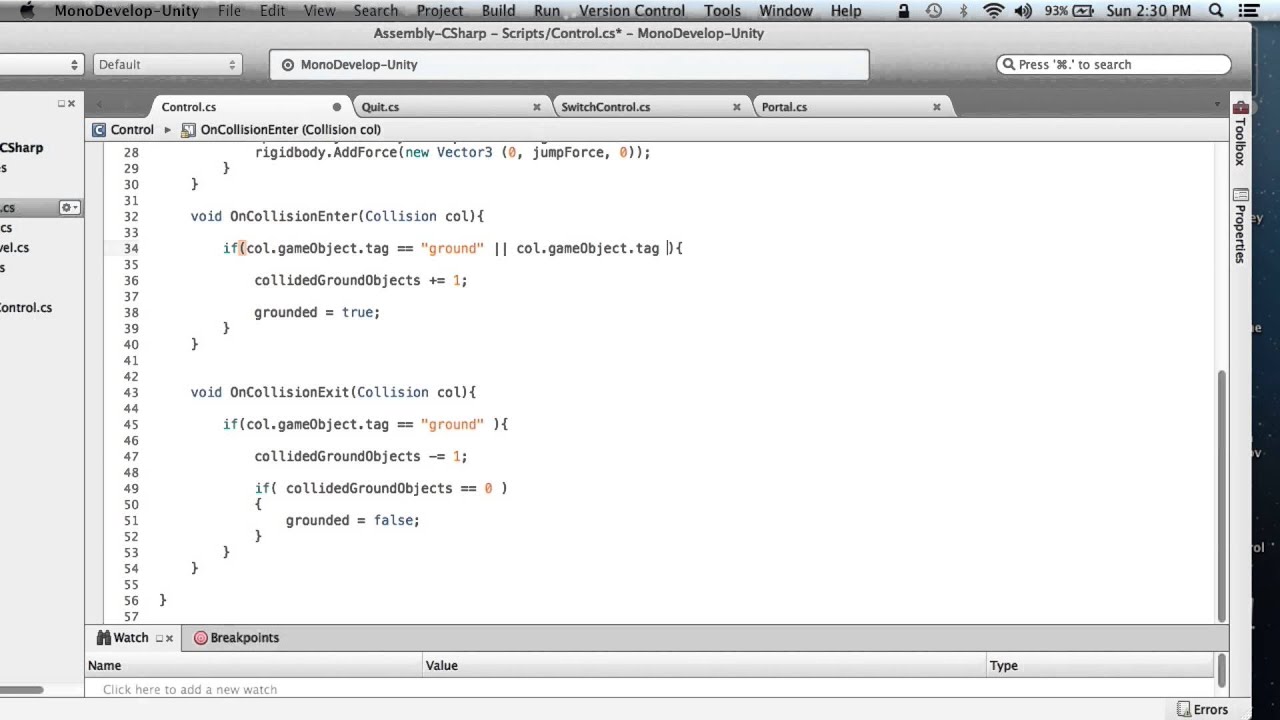
Task: Open the Help menu
Action: tap(846, 11)
